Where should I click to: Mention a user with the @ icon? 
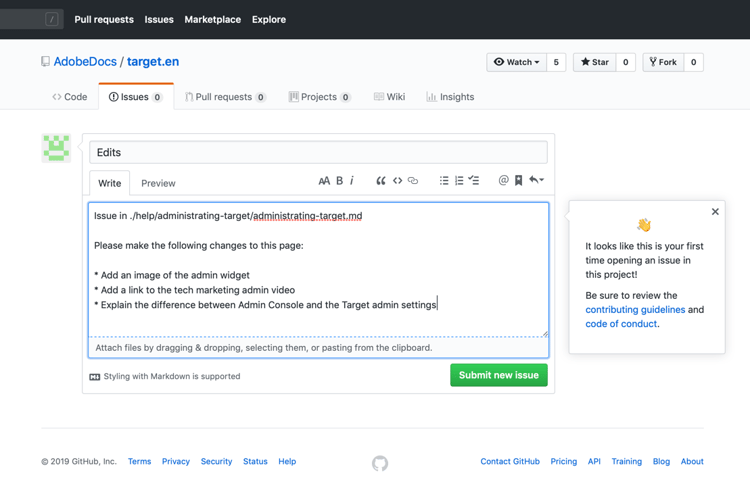click(503, 180)
